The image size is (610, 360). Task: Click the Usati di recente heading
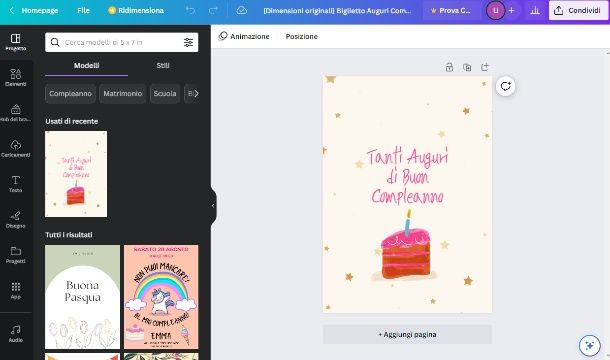pos(72,121)
